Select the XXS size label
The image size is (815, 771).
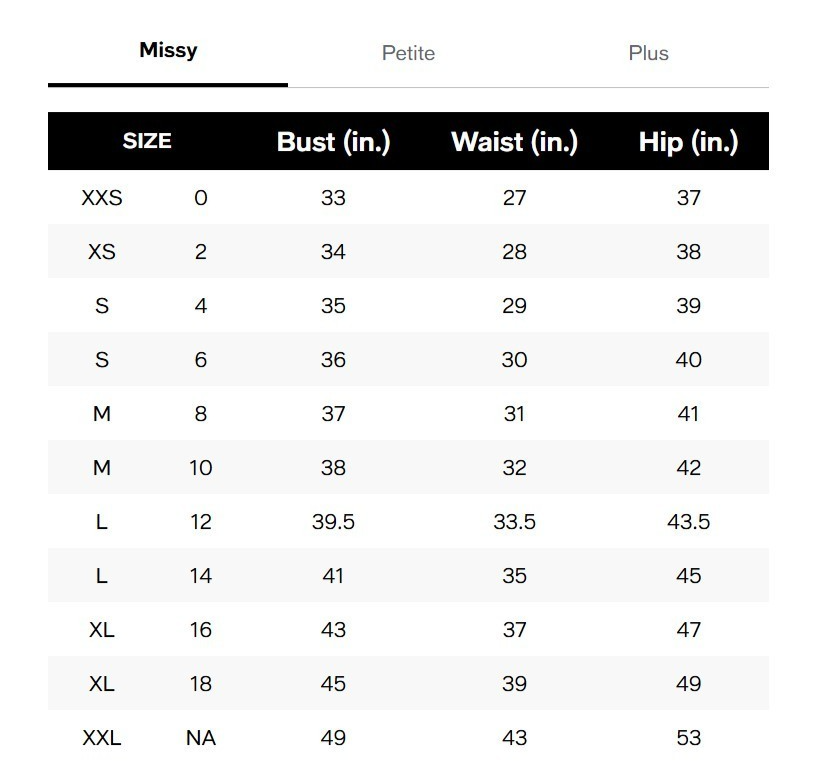(x=102, y=198)
